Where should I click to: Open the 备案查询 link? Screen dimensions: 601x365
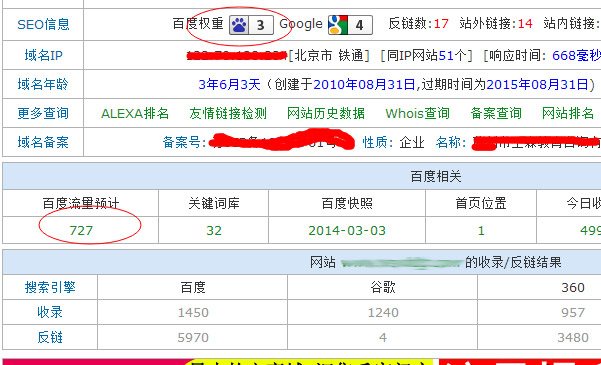496,113
